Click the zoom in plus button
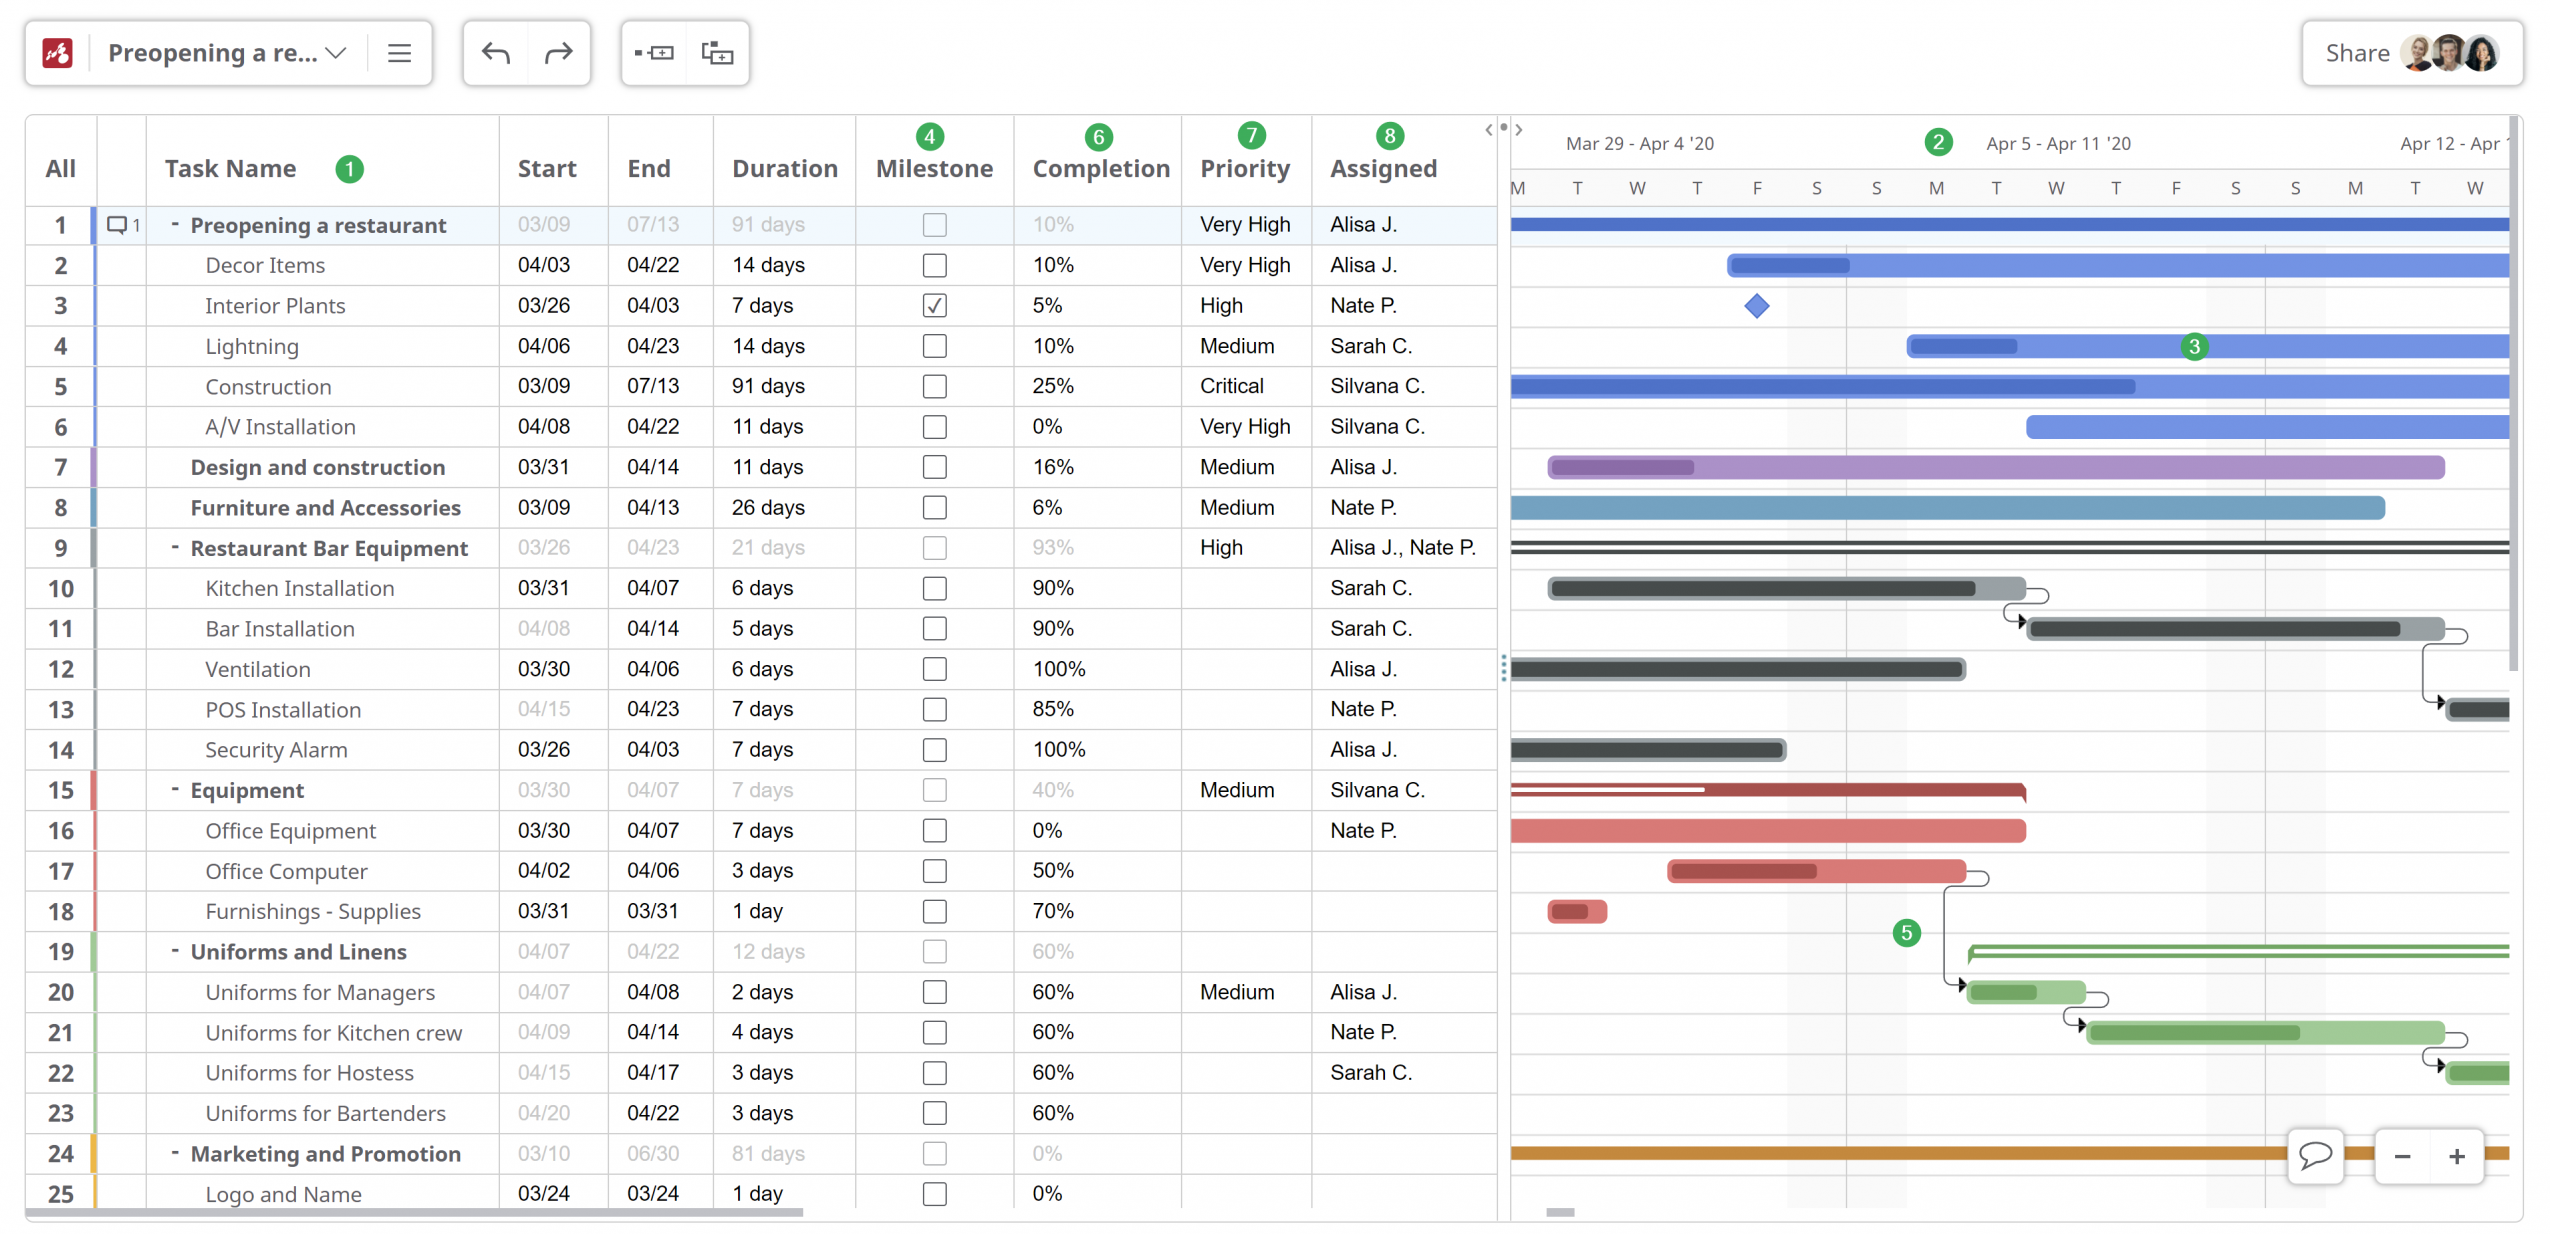The image size is (2550, 1234). tap(2458, 1156)
